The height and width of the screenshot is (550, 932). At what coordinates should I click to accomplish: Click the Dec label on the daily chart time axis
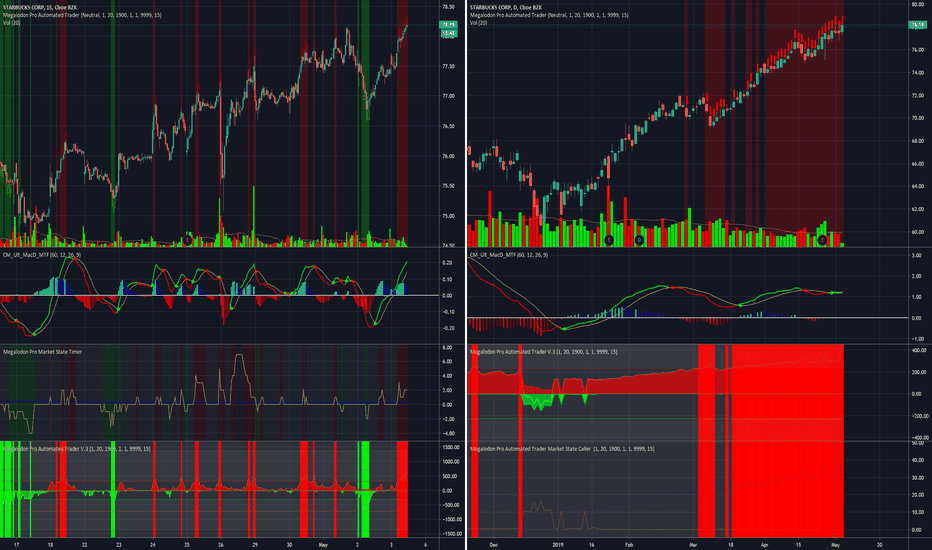click(x=493, y=545)
